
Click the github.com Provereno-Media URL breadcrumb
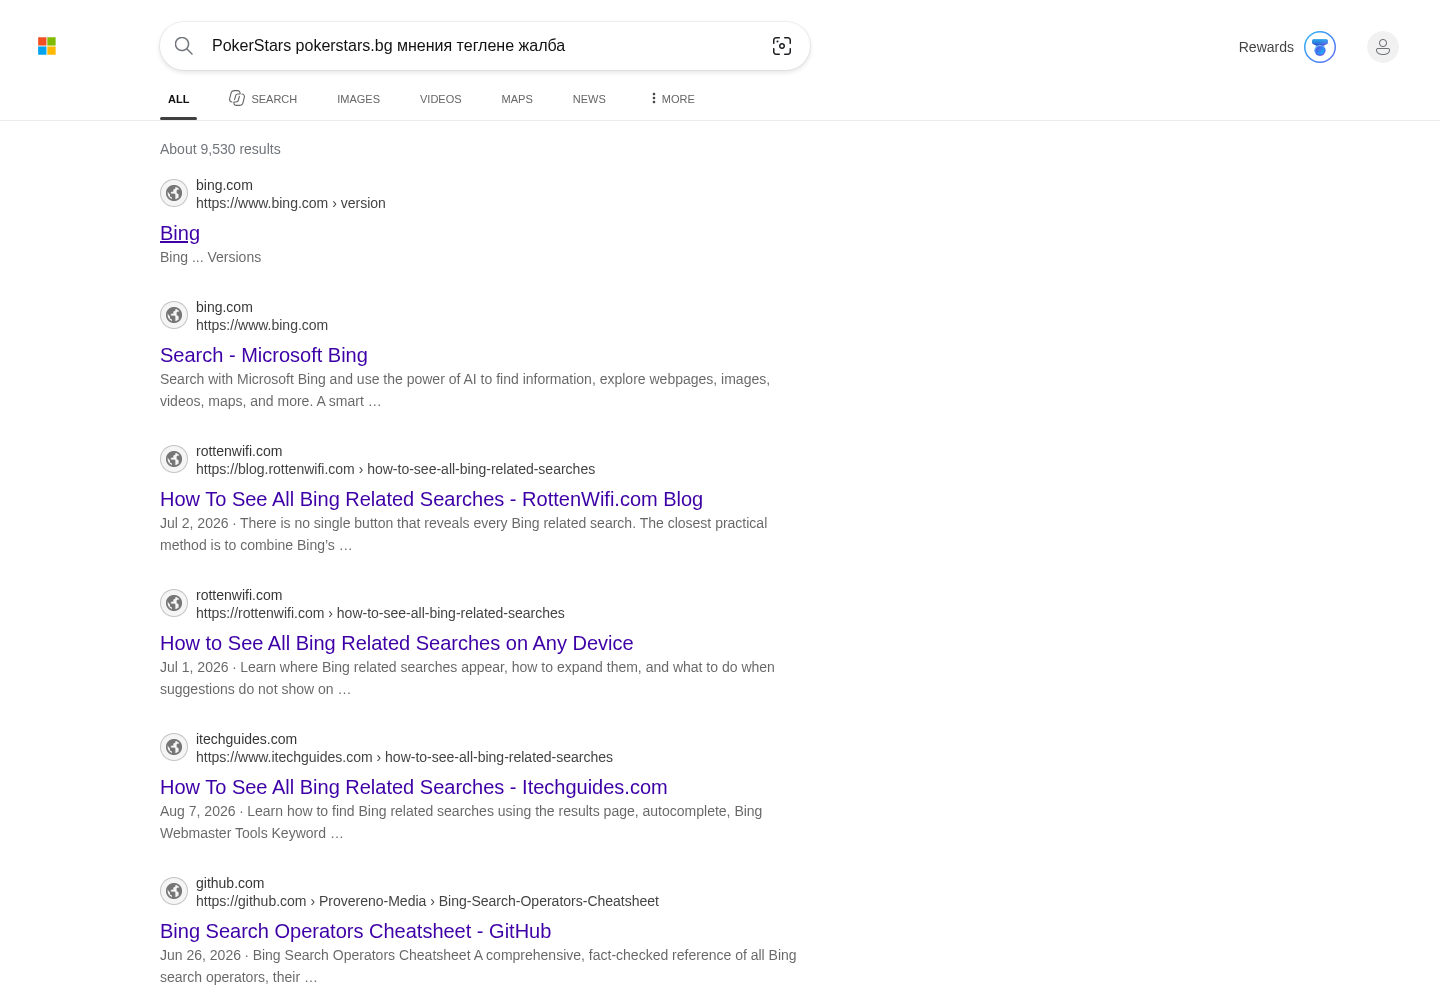pos(427,901)
